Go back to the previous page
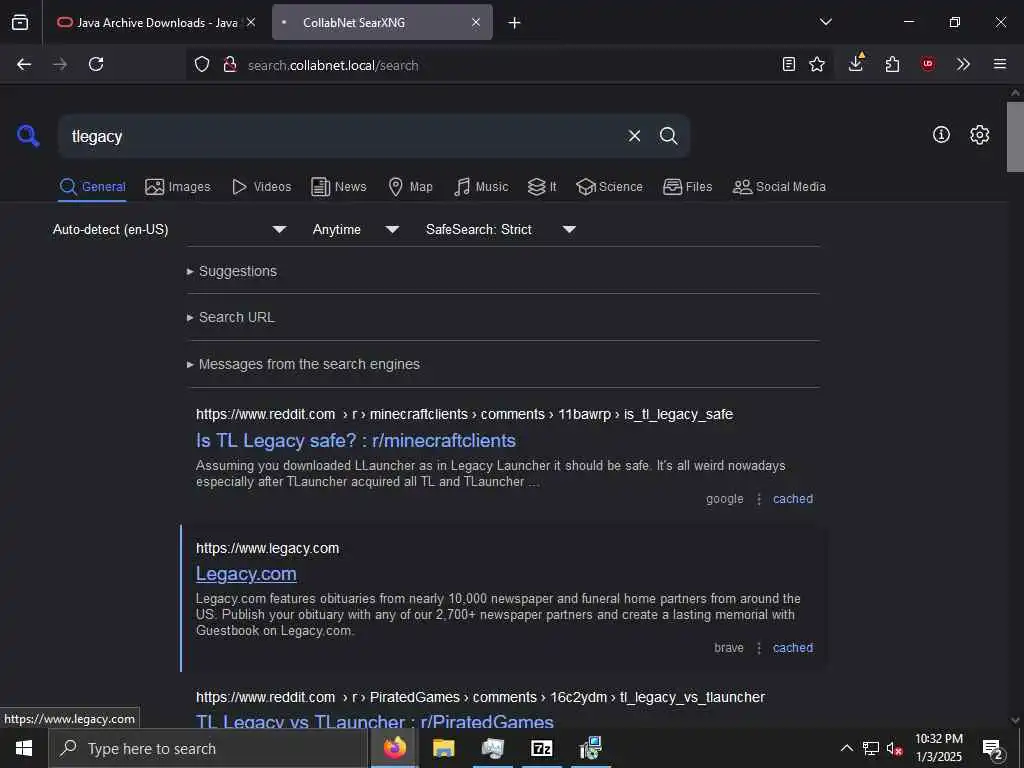Screen dimensions: 1024x768 coord(24,64)
